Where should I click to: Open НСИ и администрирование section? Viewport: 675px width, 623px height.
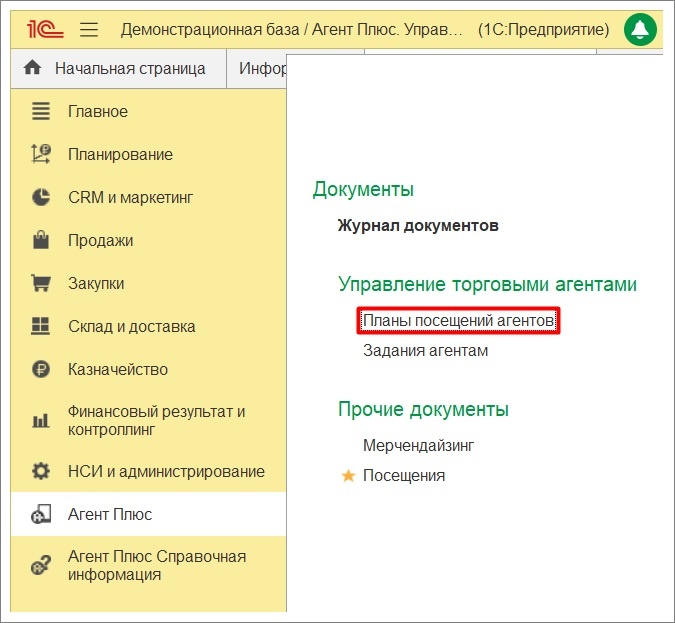(148, 471)
